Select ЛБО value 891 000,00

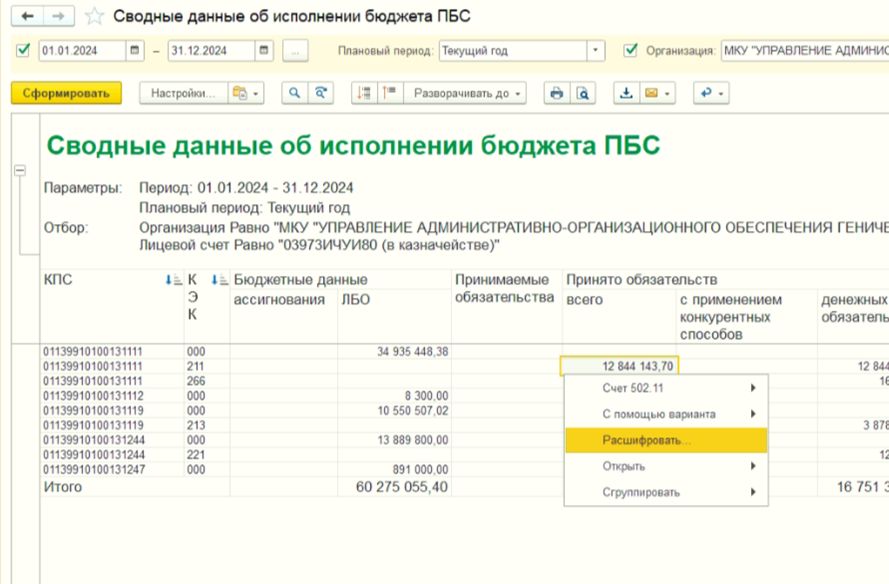click(x=395, y=469)
